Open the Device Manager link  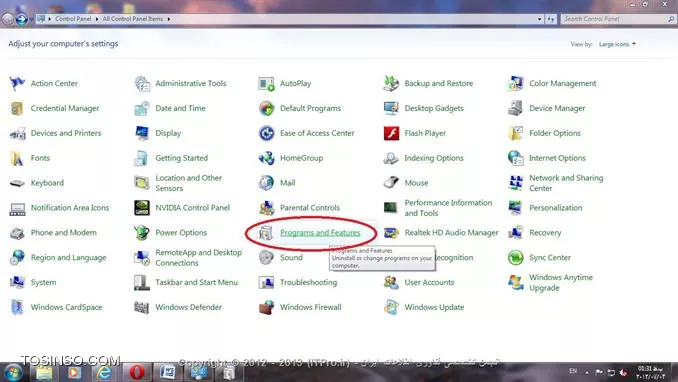tap(557, 108)
